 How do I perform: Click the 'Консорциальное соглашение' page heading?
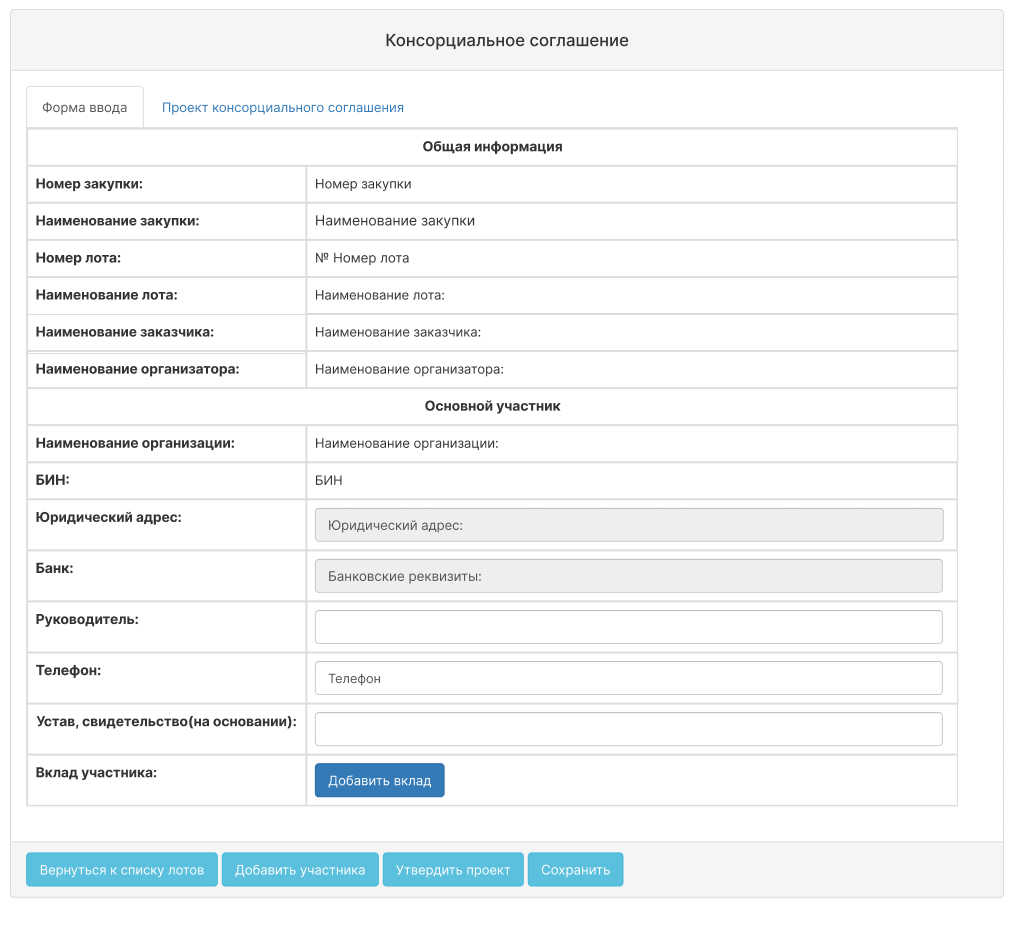[507, 40]
